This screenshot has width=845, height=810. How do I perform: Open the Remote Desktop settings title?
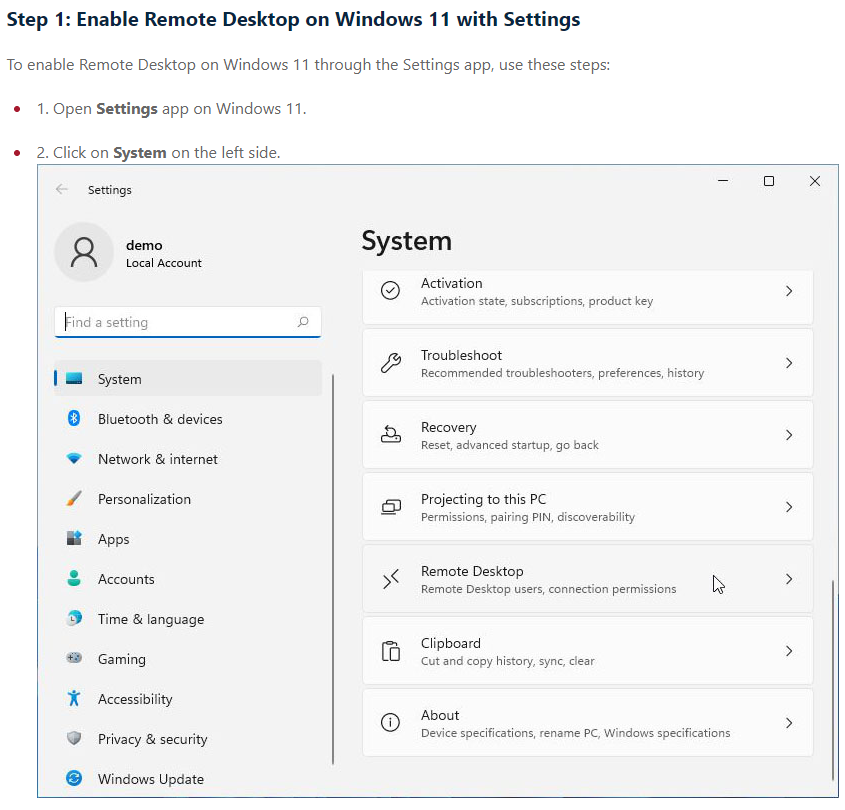click(472, 571)
